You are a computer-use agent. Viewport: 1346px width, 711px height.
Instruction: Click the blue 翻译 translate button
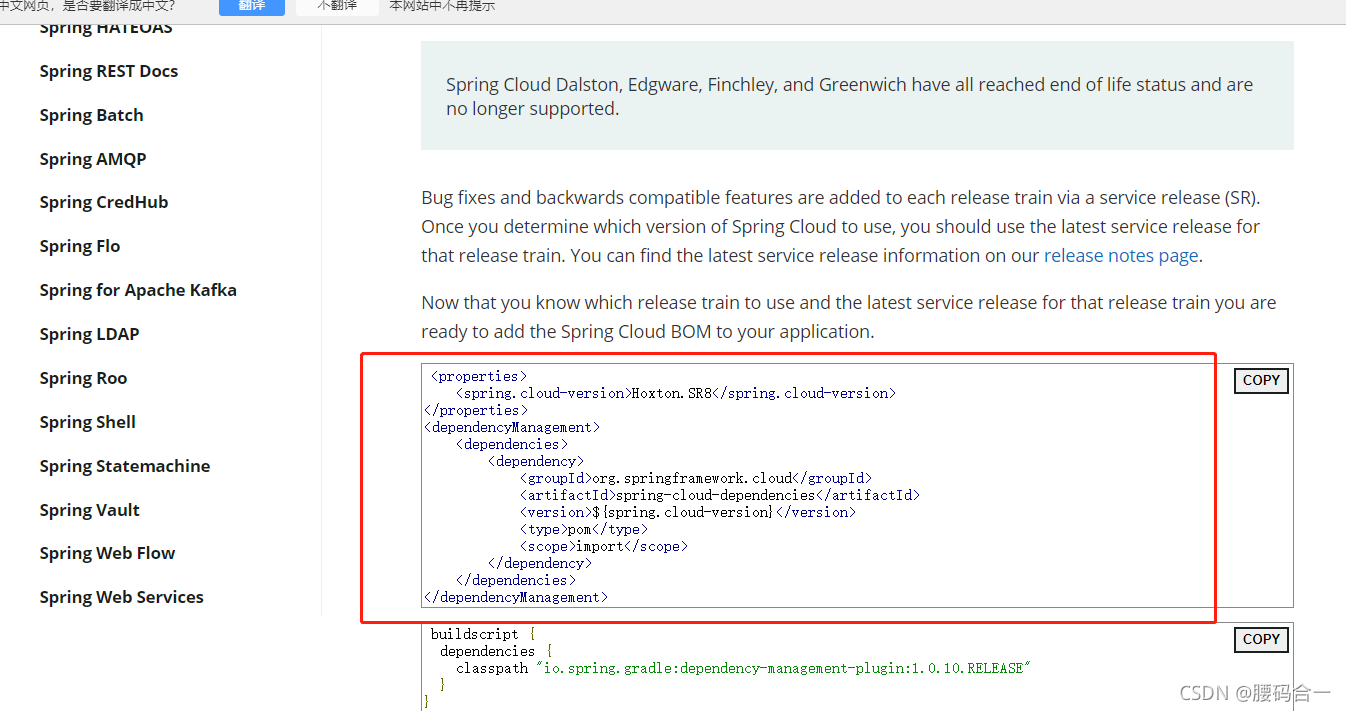251,6
